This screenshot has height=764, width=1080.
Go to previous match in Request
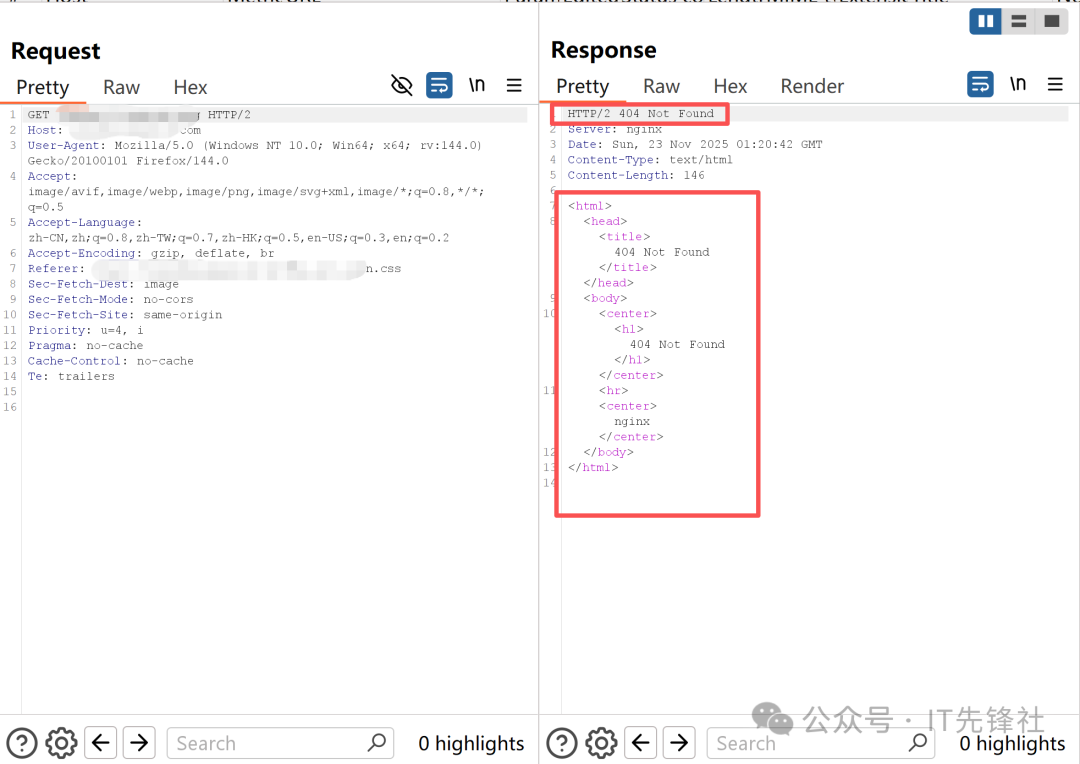(x=101, y=743)
